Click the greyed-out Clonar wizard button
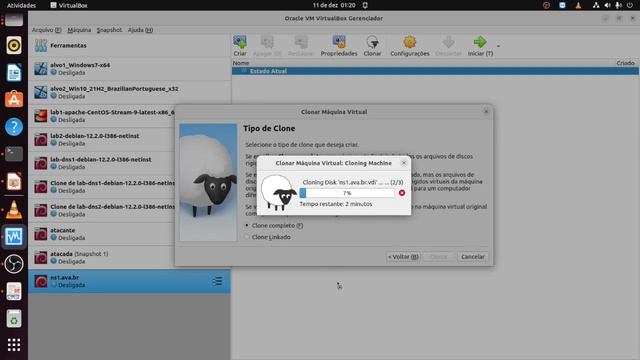640x360 pixels. [439, 257]
